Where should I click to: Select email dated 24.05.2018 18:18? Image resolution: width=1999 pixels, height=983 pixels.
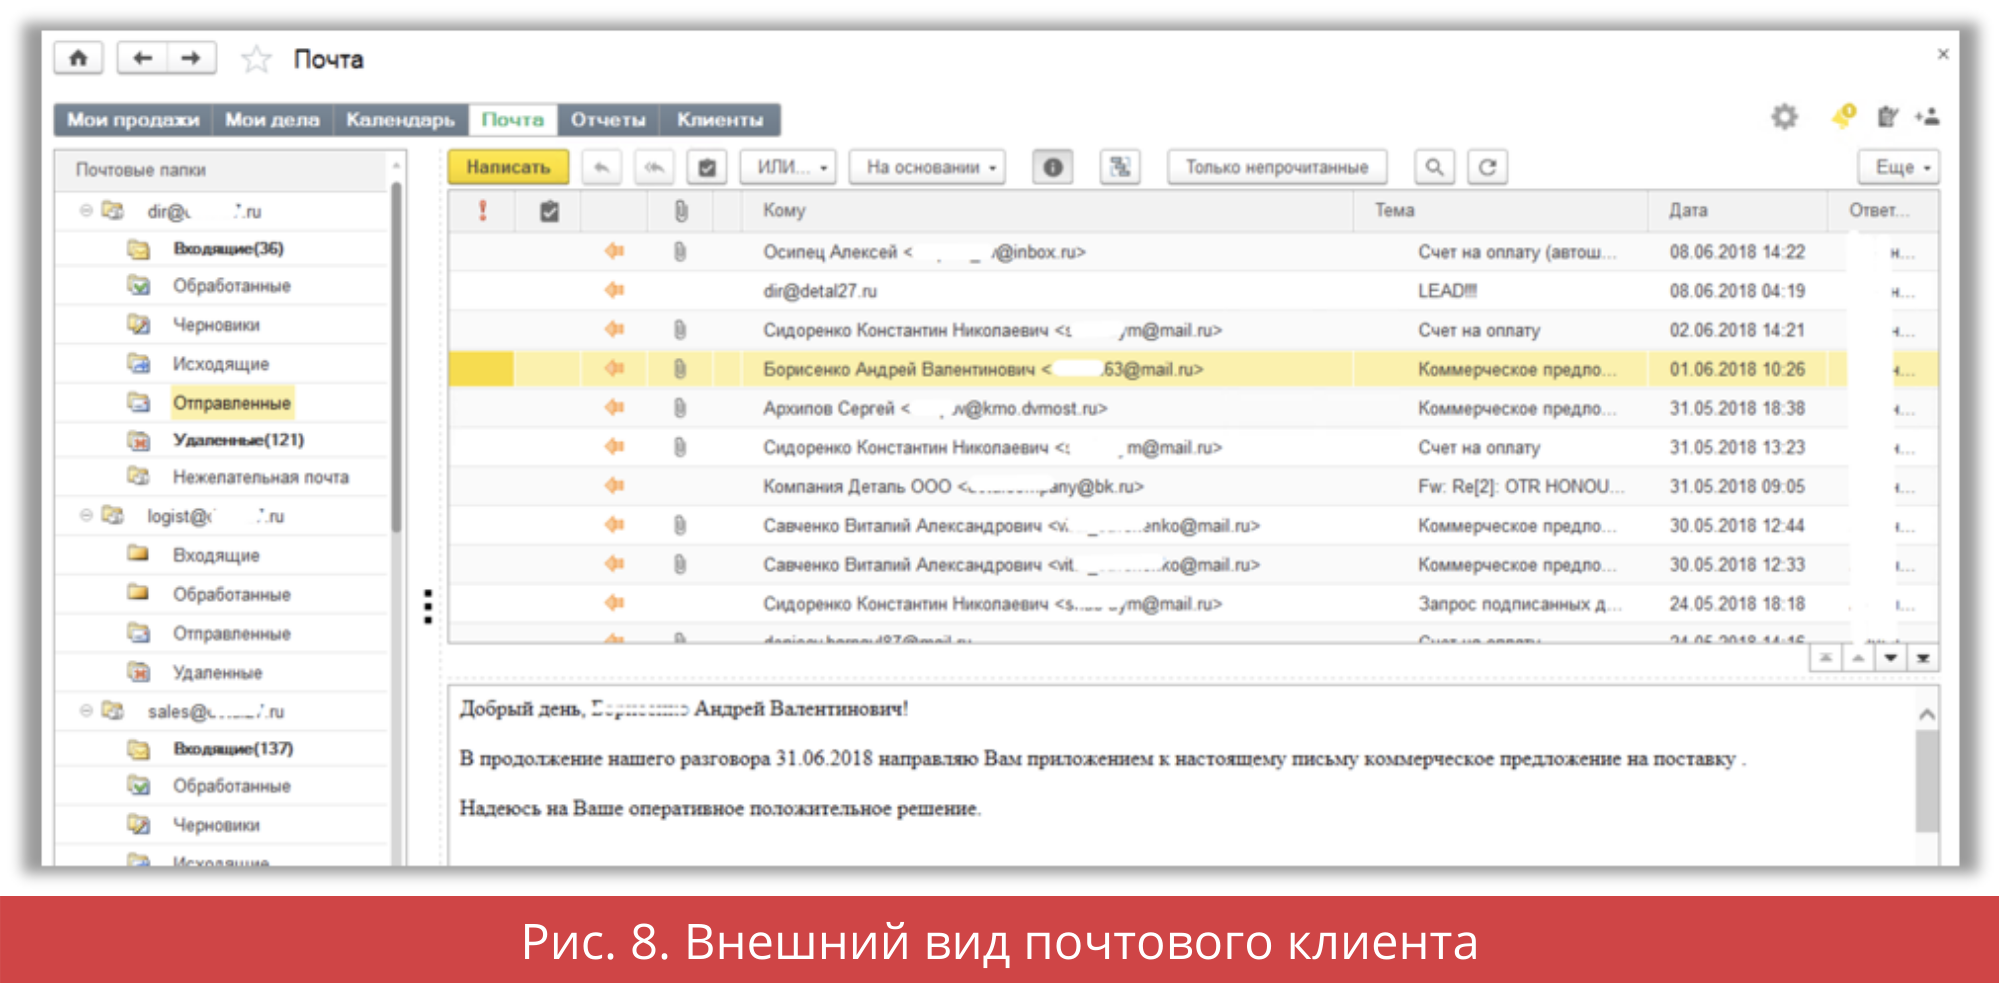(1193, 604)
